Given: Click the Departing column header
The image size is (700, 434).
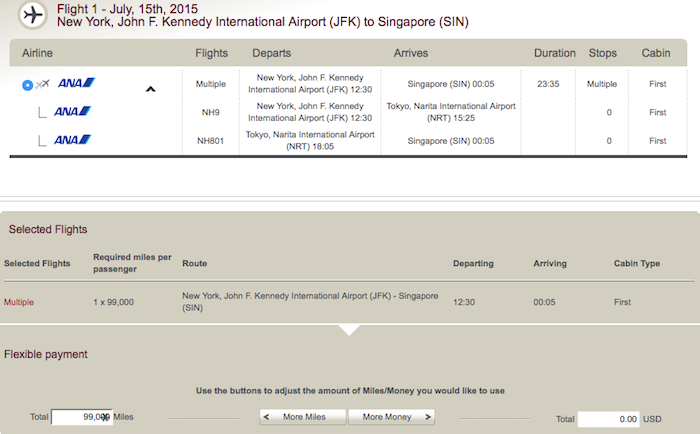Looking at the screenshot, I should click(x=473, y=263).
